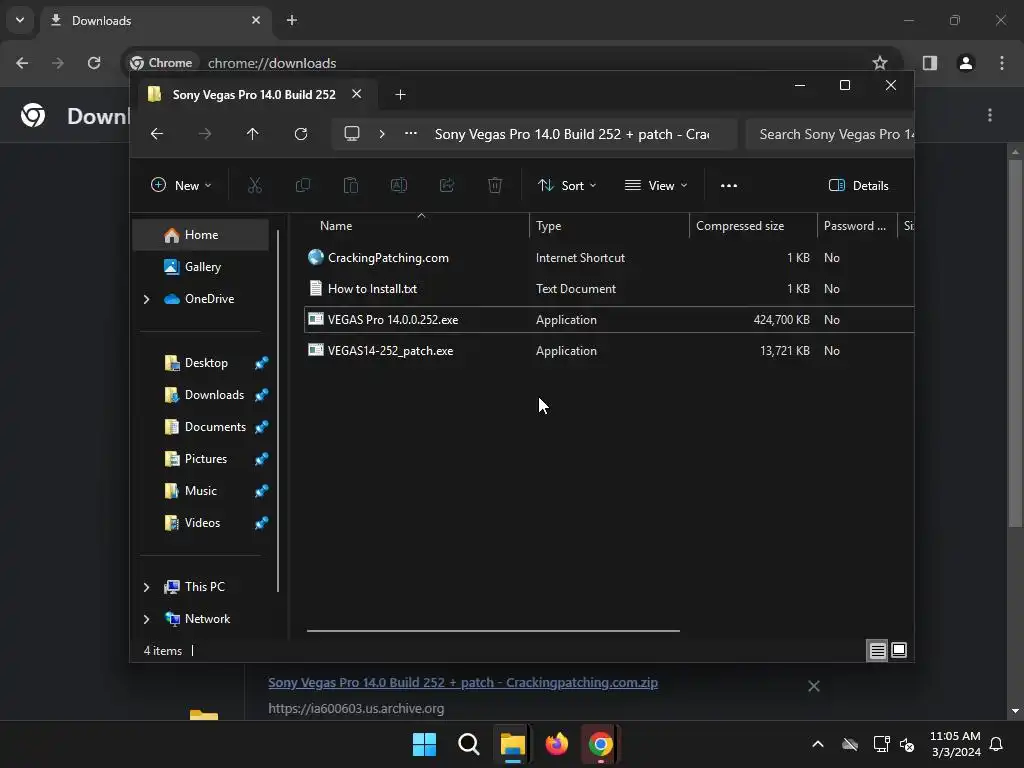1024x768 pixels.
Task: Click the This PC monitor icon in address bar
Action: (352, 134)
